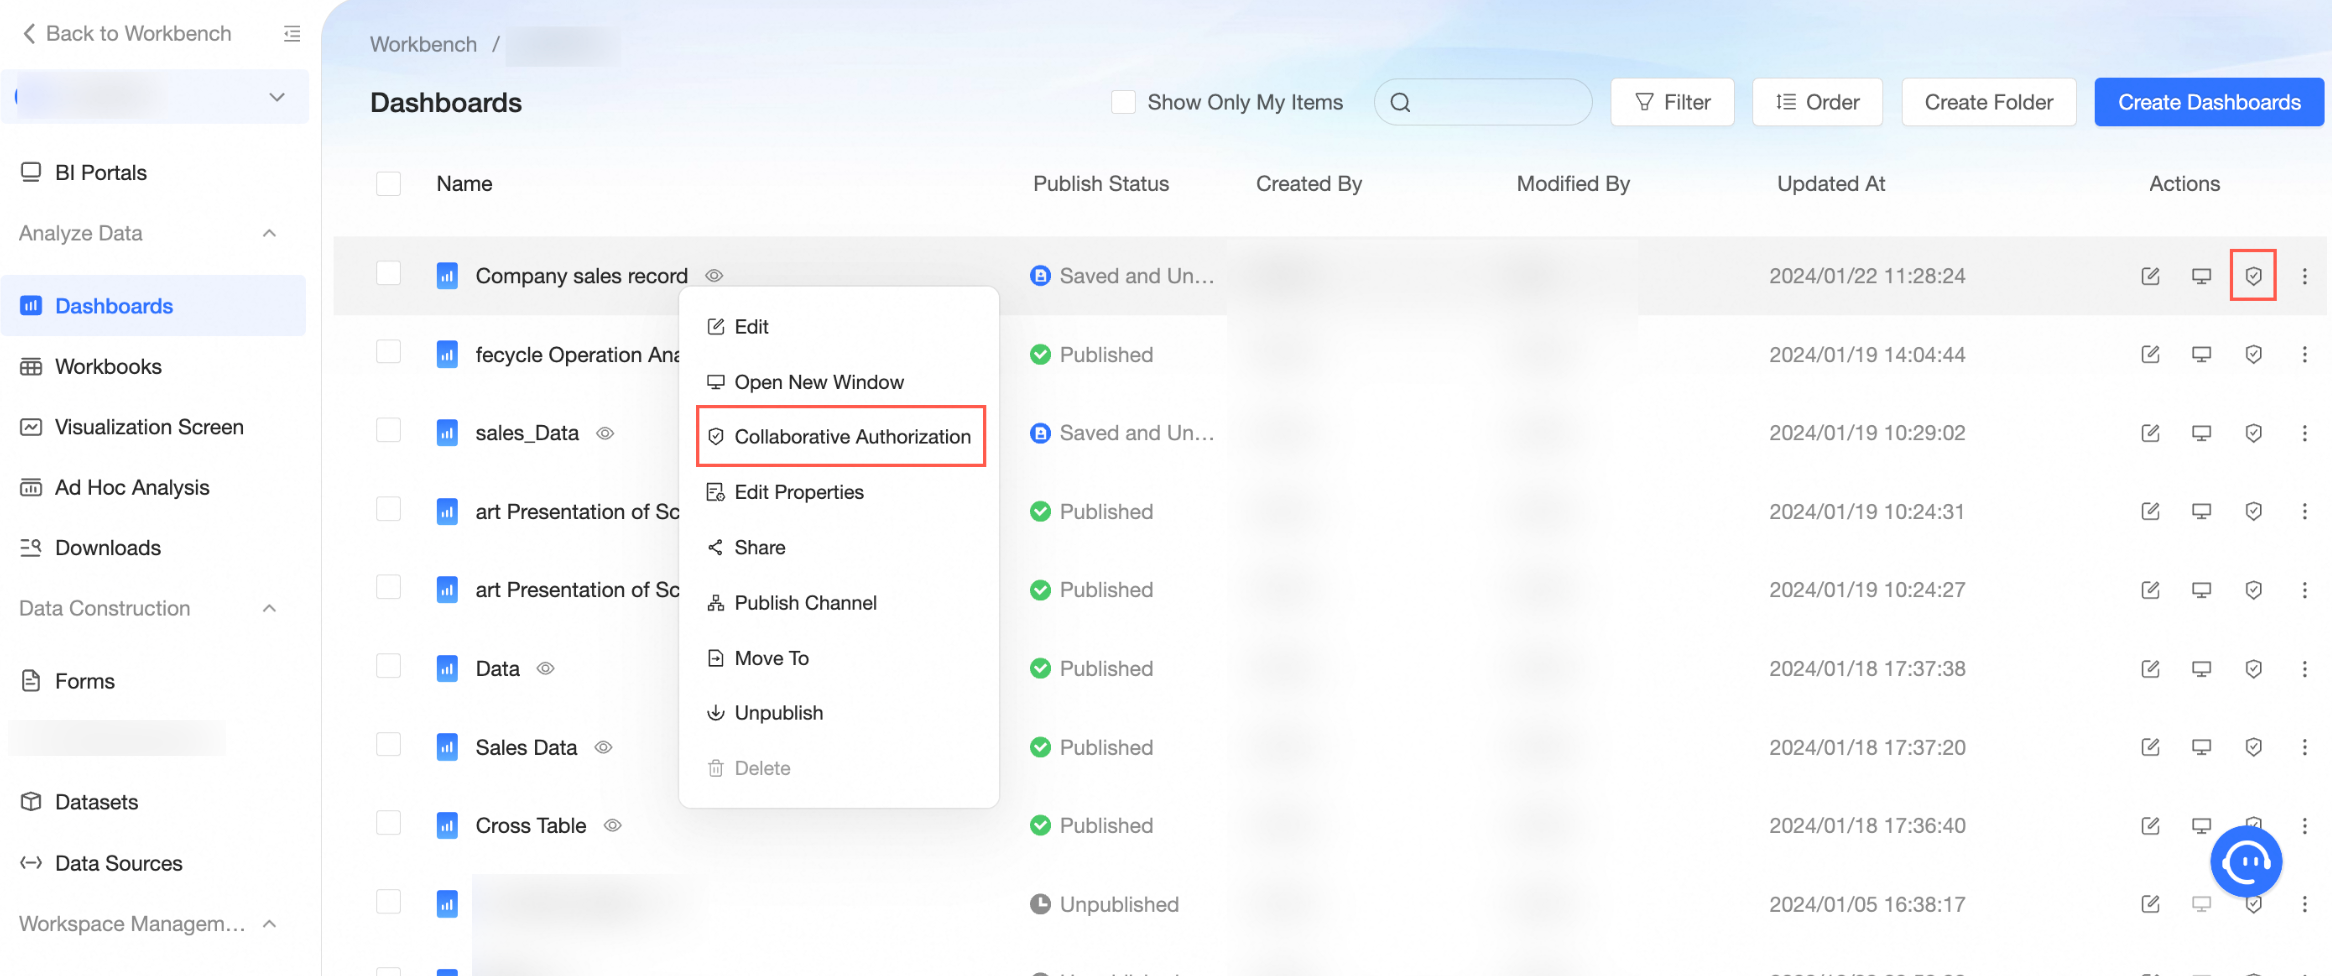Open new window icon in row updated 2024/01/19 10:24:27
The image size is (2332, 976).
(x=2201, y=590)
